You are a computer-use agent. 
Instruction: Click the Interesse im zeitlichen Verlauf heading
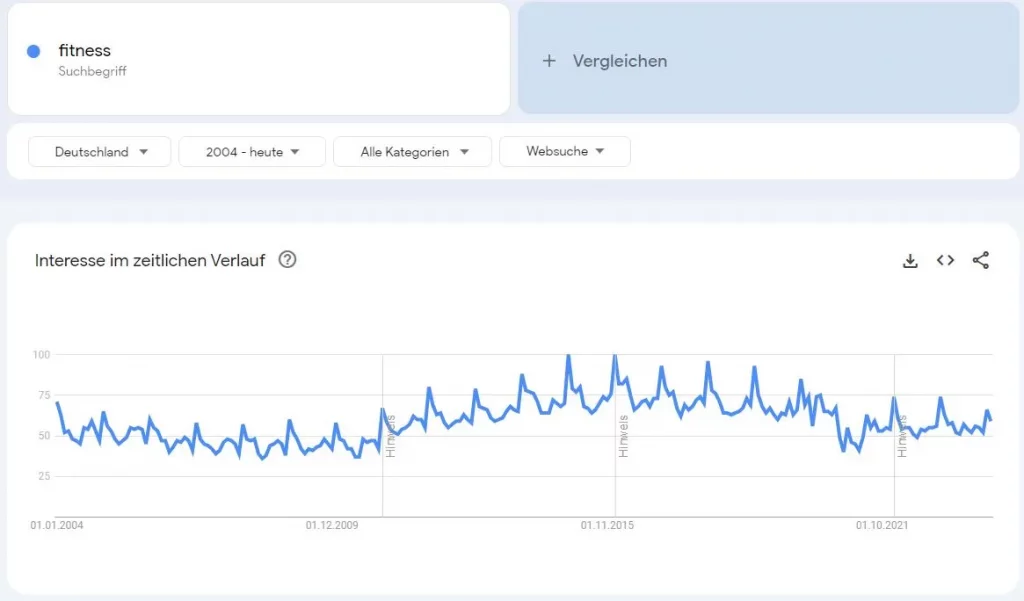[x=150, y=261]
